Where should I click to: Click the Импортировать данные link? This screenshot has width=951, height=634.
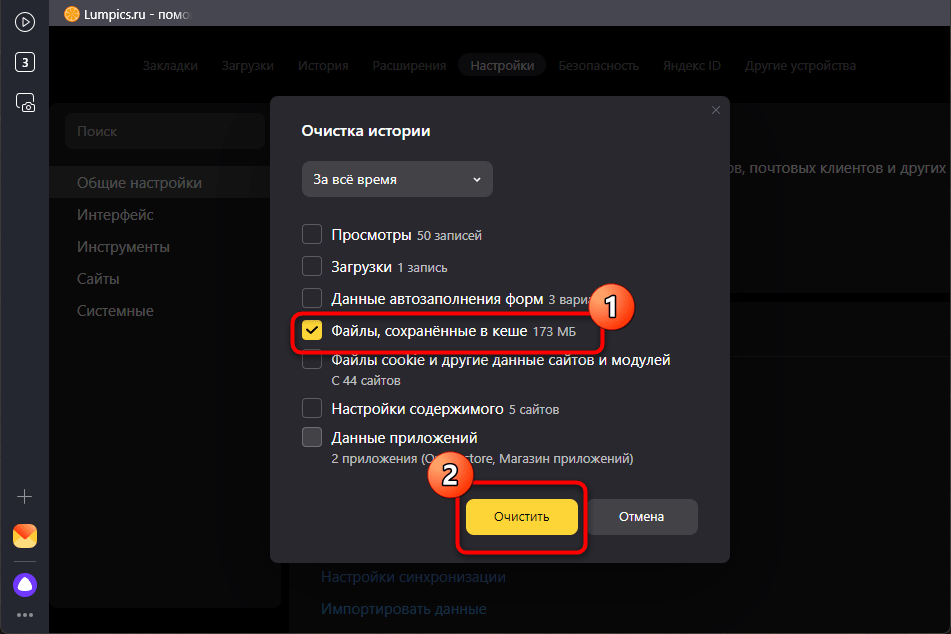click(403, 609)
